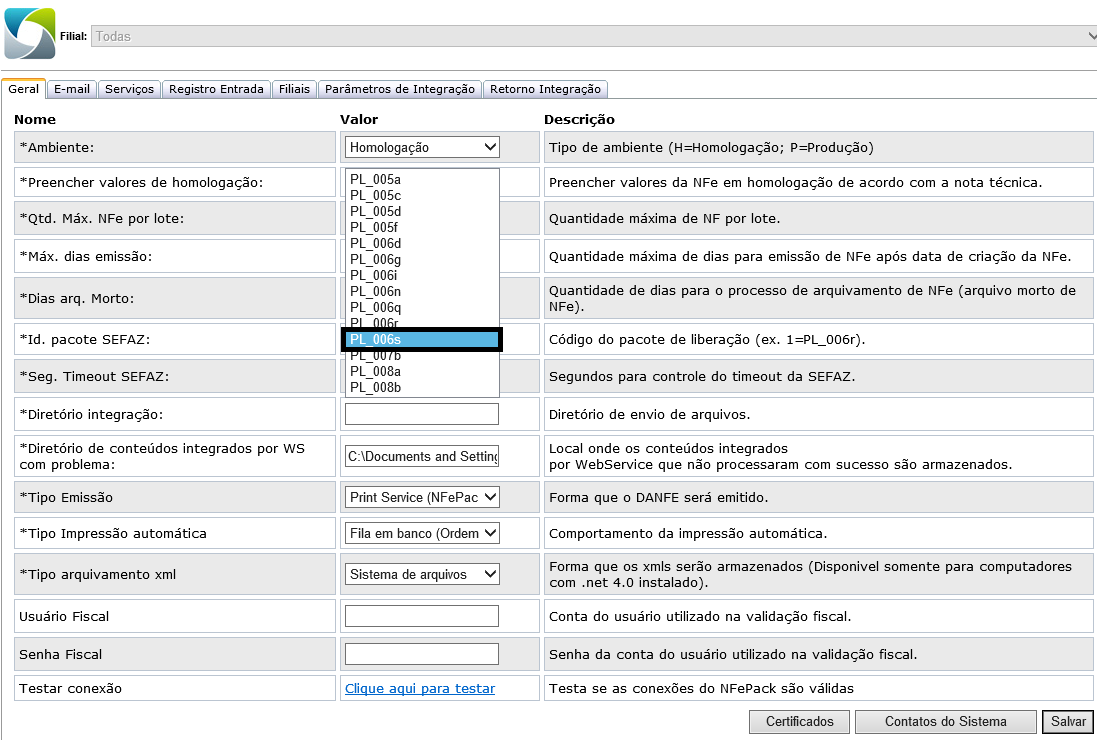The image size is (1097, 740).
Task: Go to Registro Entrada tab
Action: pos(216,89)
